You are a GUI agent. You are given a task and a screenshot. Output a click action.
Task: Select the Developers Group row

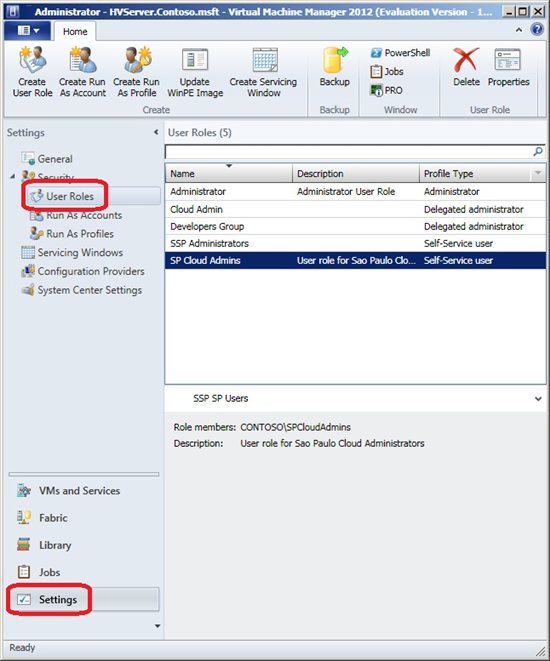(355, 226)
